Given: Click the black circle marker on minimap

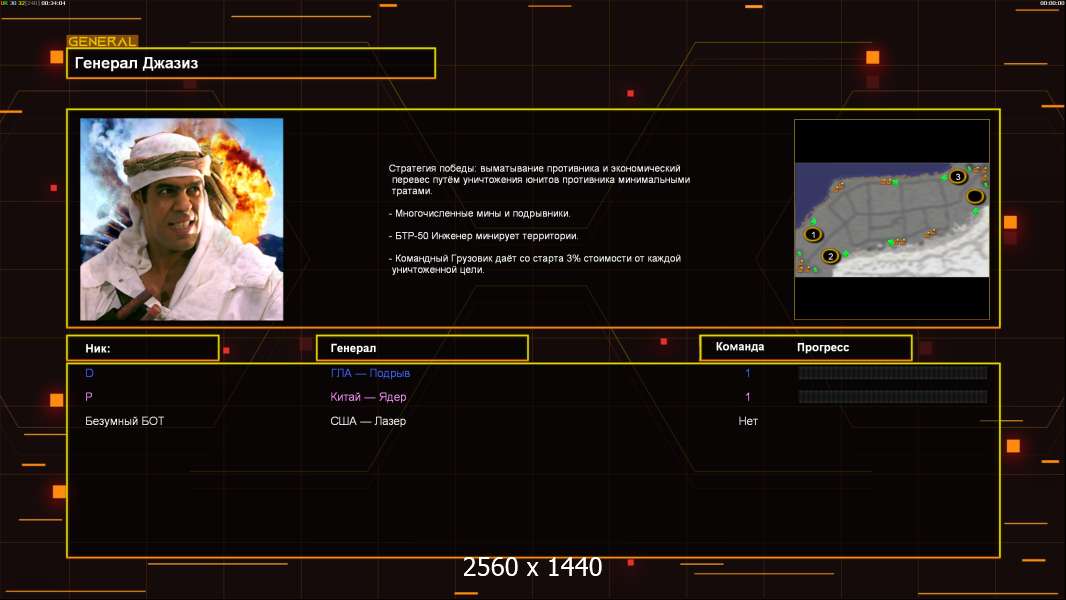Looking at the screenshot, I should point(975,197).
